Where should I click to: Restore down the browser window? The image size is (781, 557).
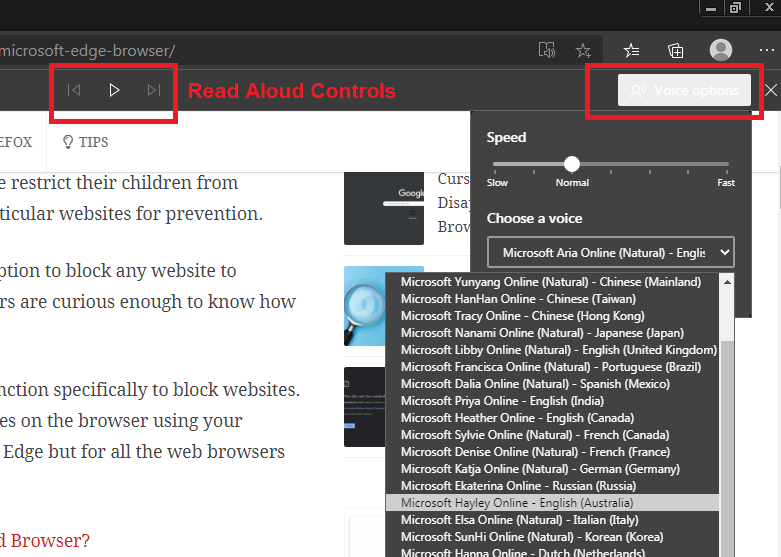[x=735, y=7]
